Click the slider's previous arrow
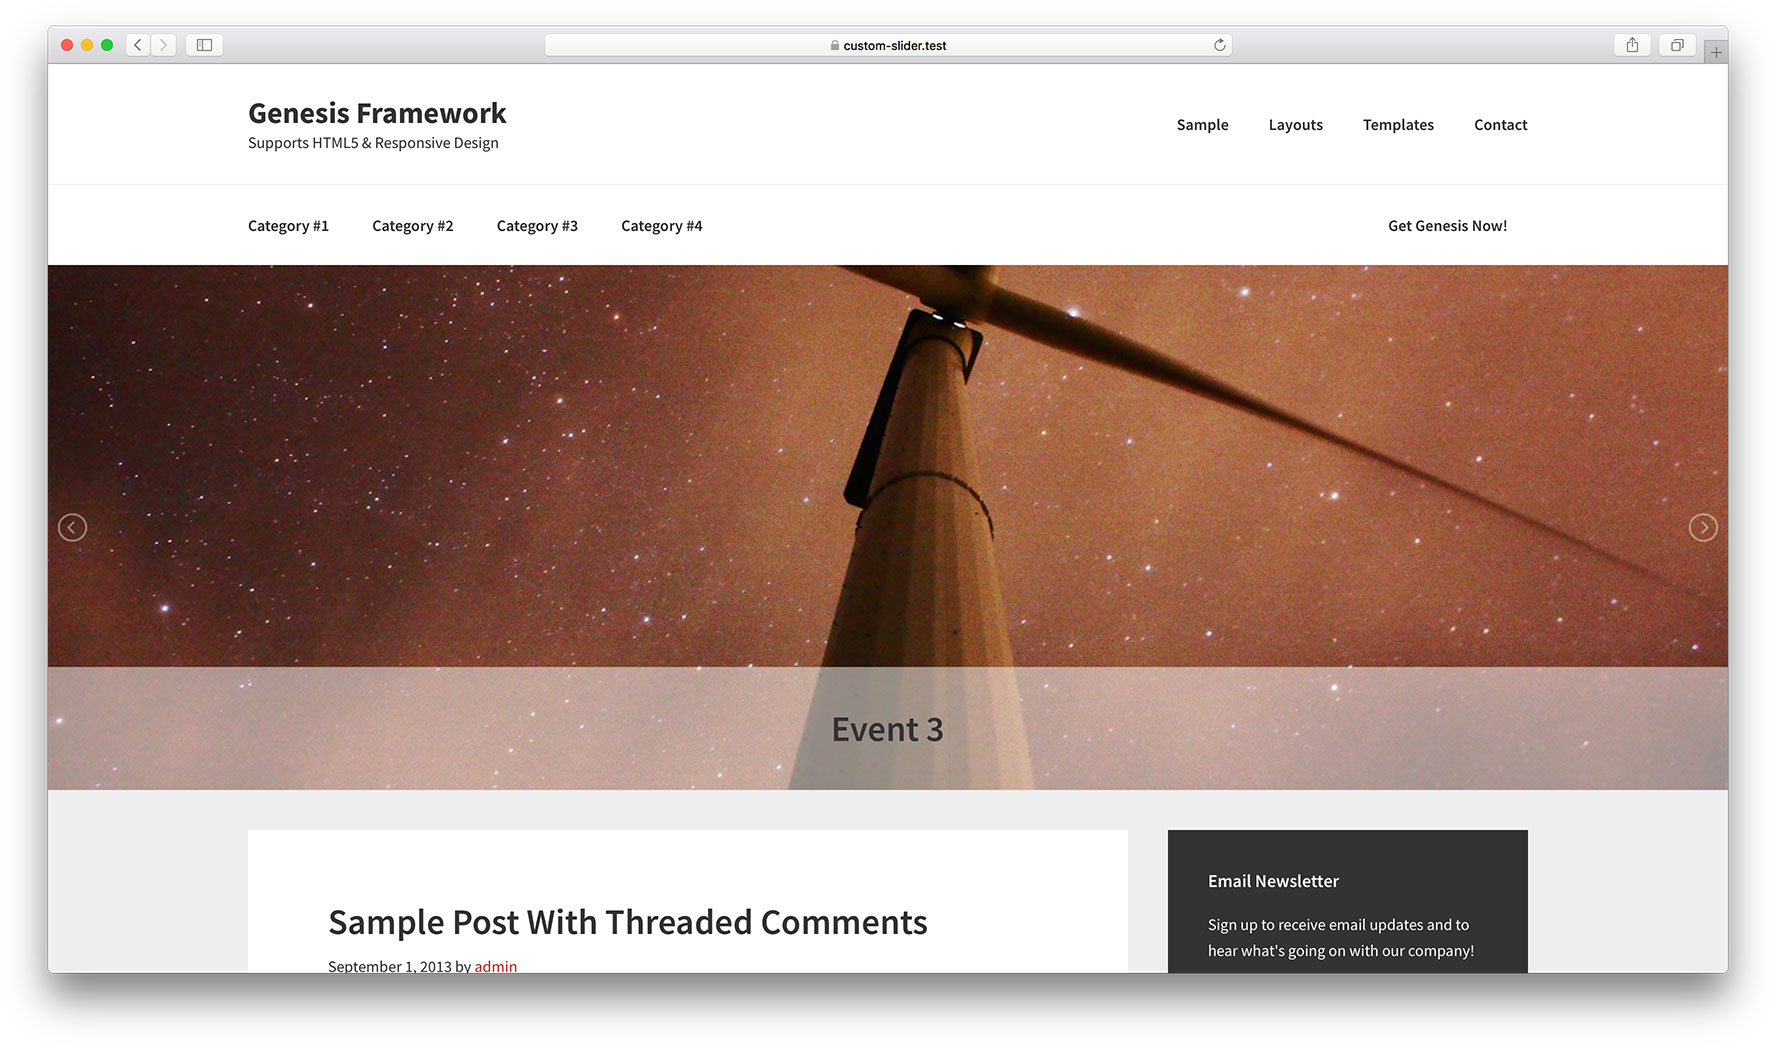 point(72,527)
